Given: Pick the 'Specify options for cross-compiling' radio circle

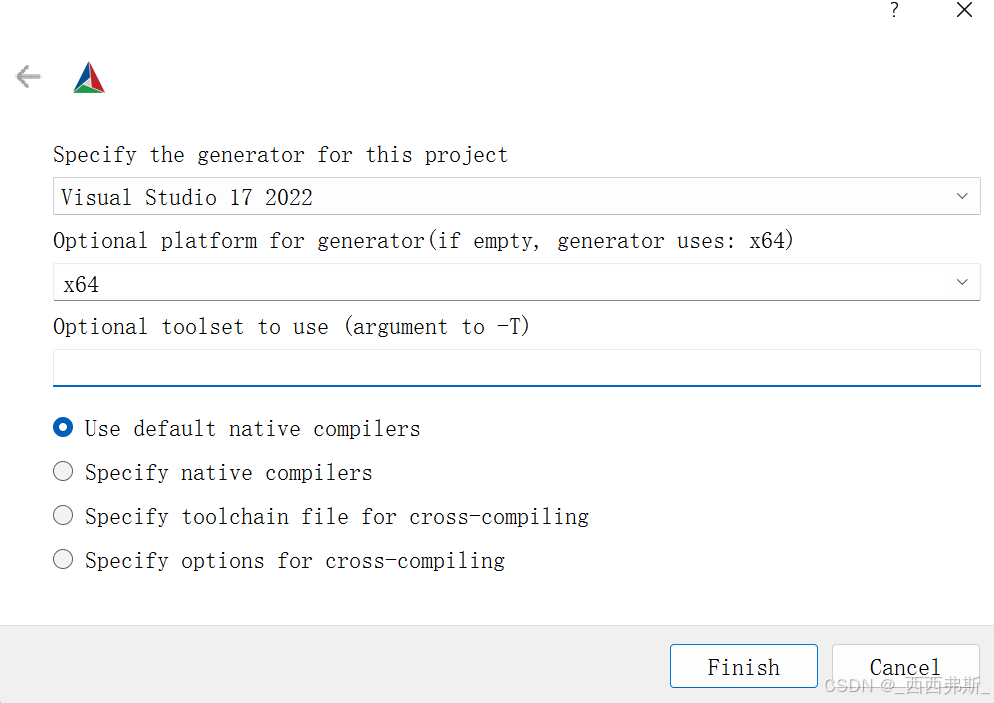Looking at the screenshot, I should [63, 560].
